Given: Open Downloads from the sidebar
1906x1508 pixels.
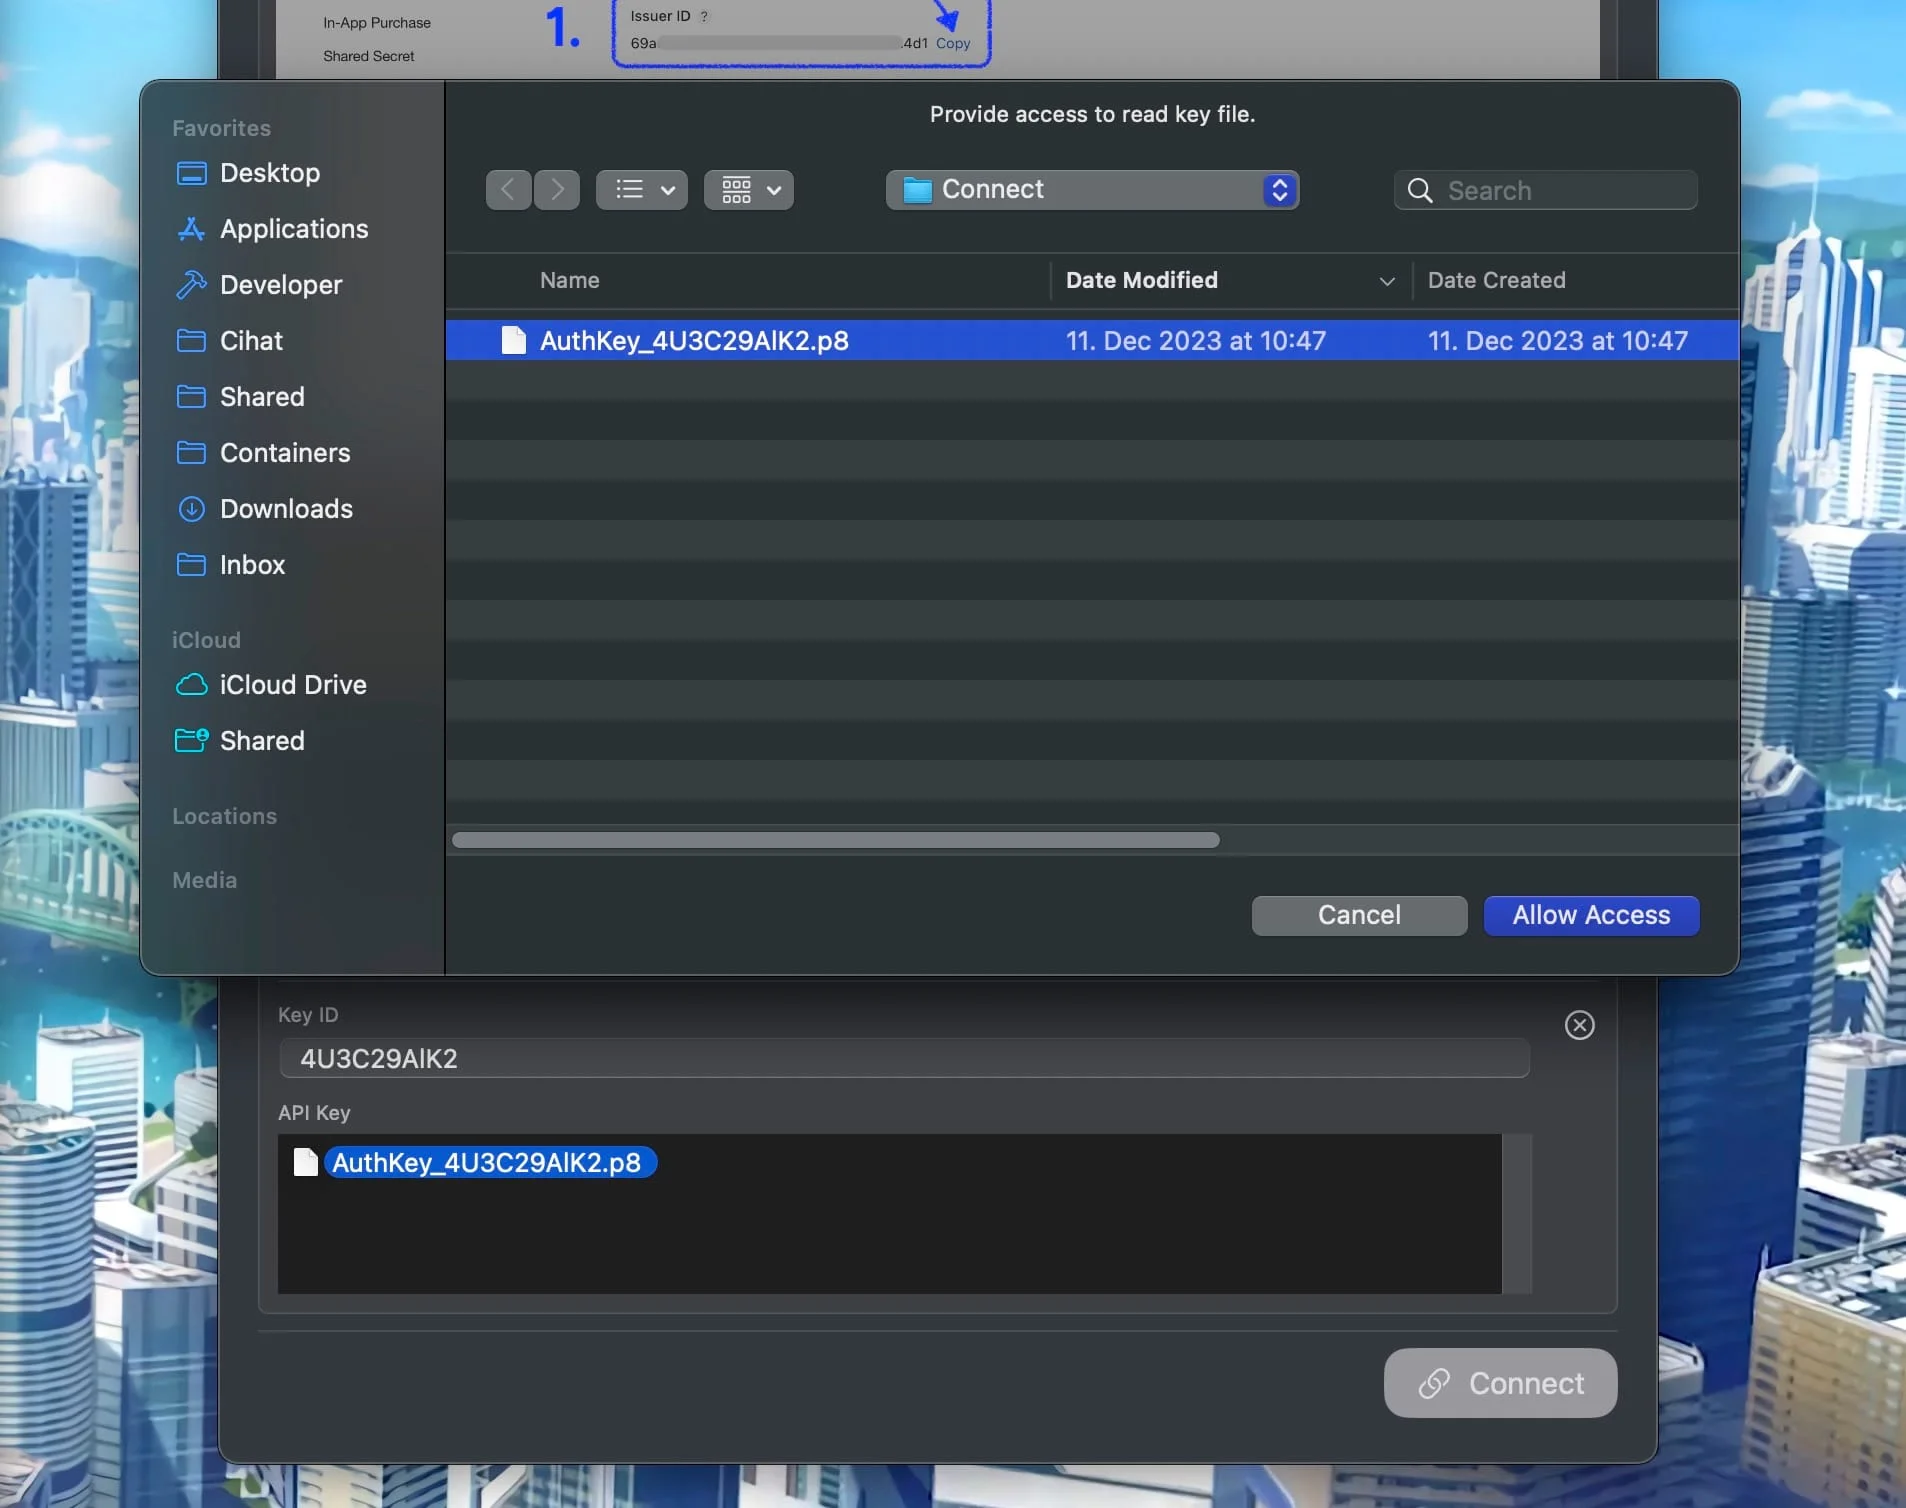Looking at the screenshot, I should 286,509.
